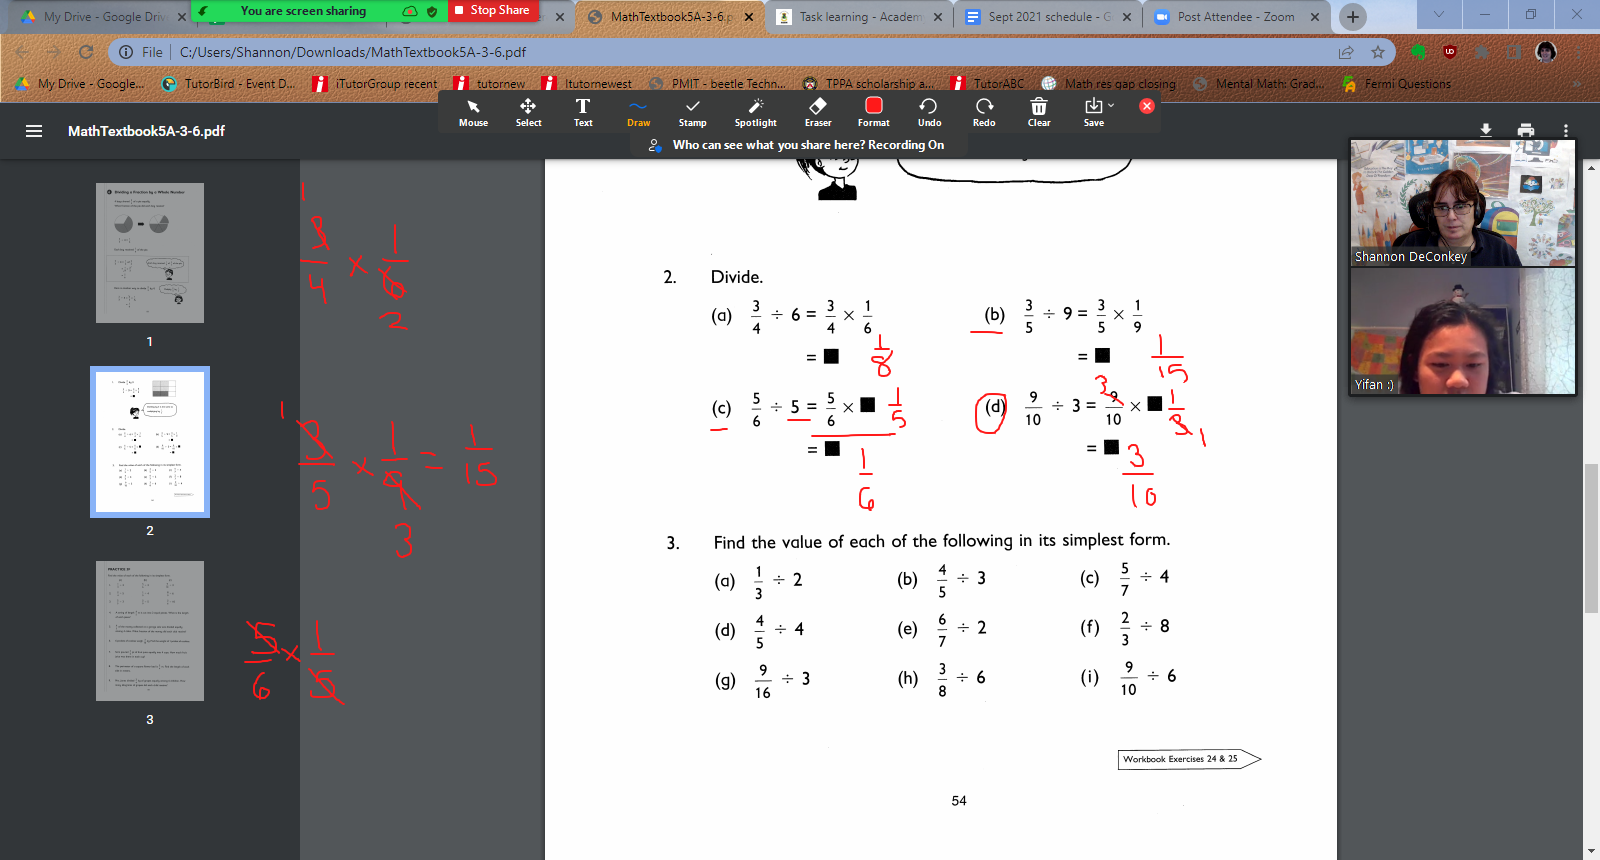Reload the current page
This screenshot has width=1600, height=860.
pyautogui.click(x=86, y=52)
